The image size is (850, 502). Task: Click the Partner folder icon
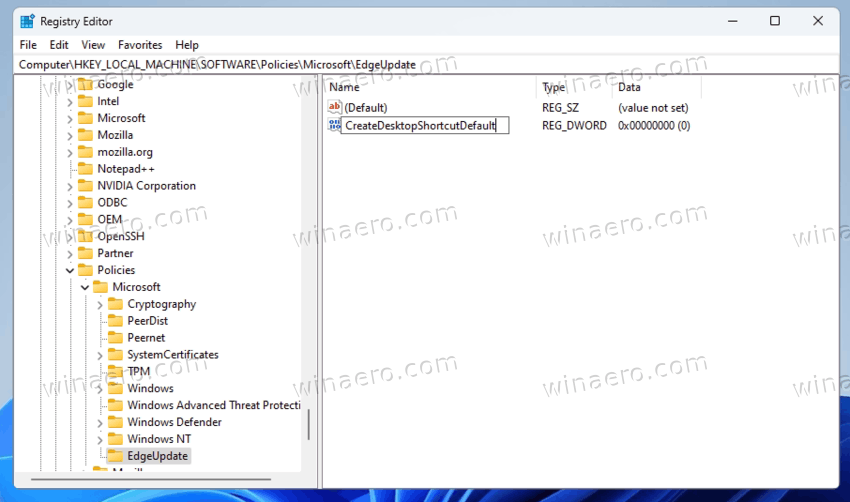tap(86, 253)
